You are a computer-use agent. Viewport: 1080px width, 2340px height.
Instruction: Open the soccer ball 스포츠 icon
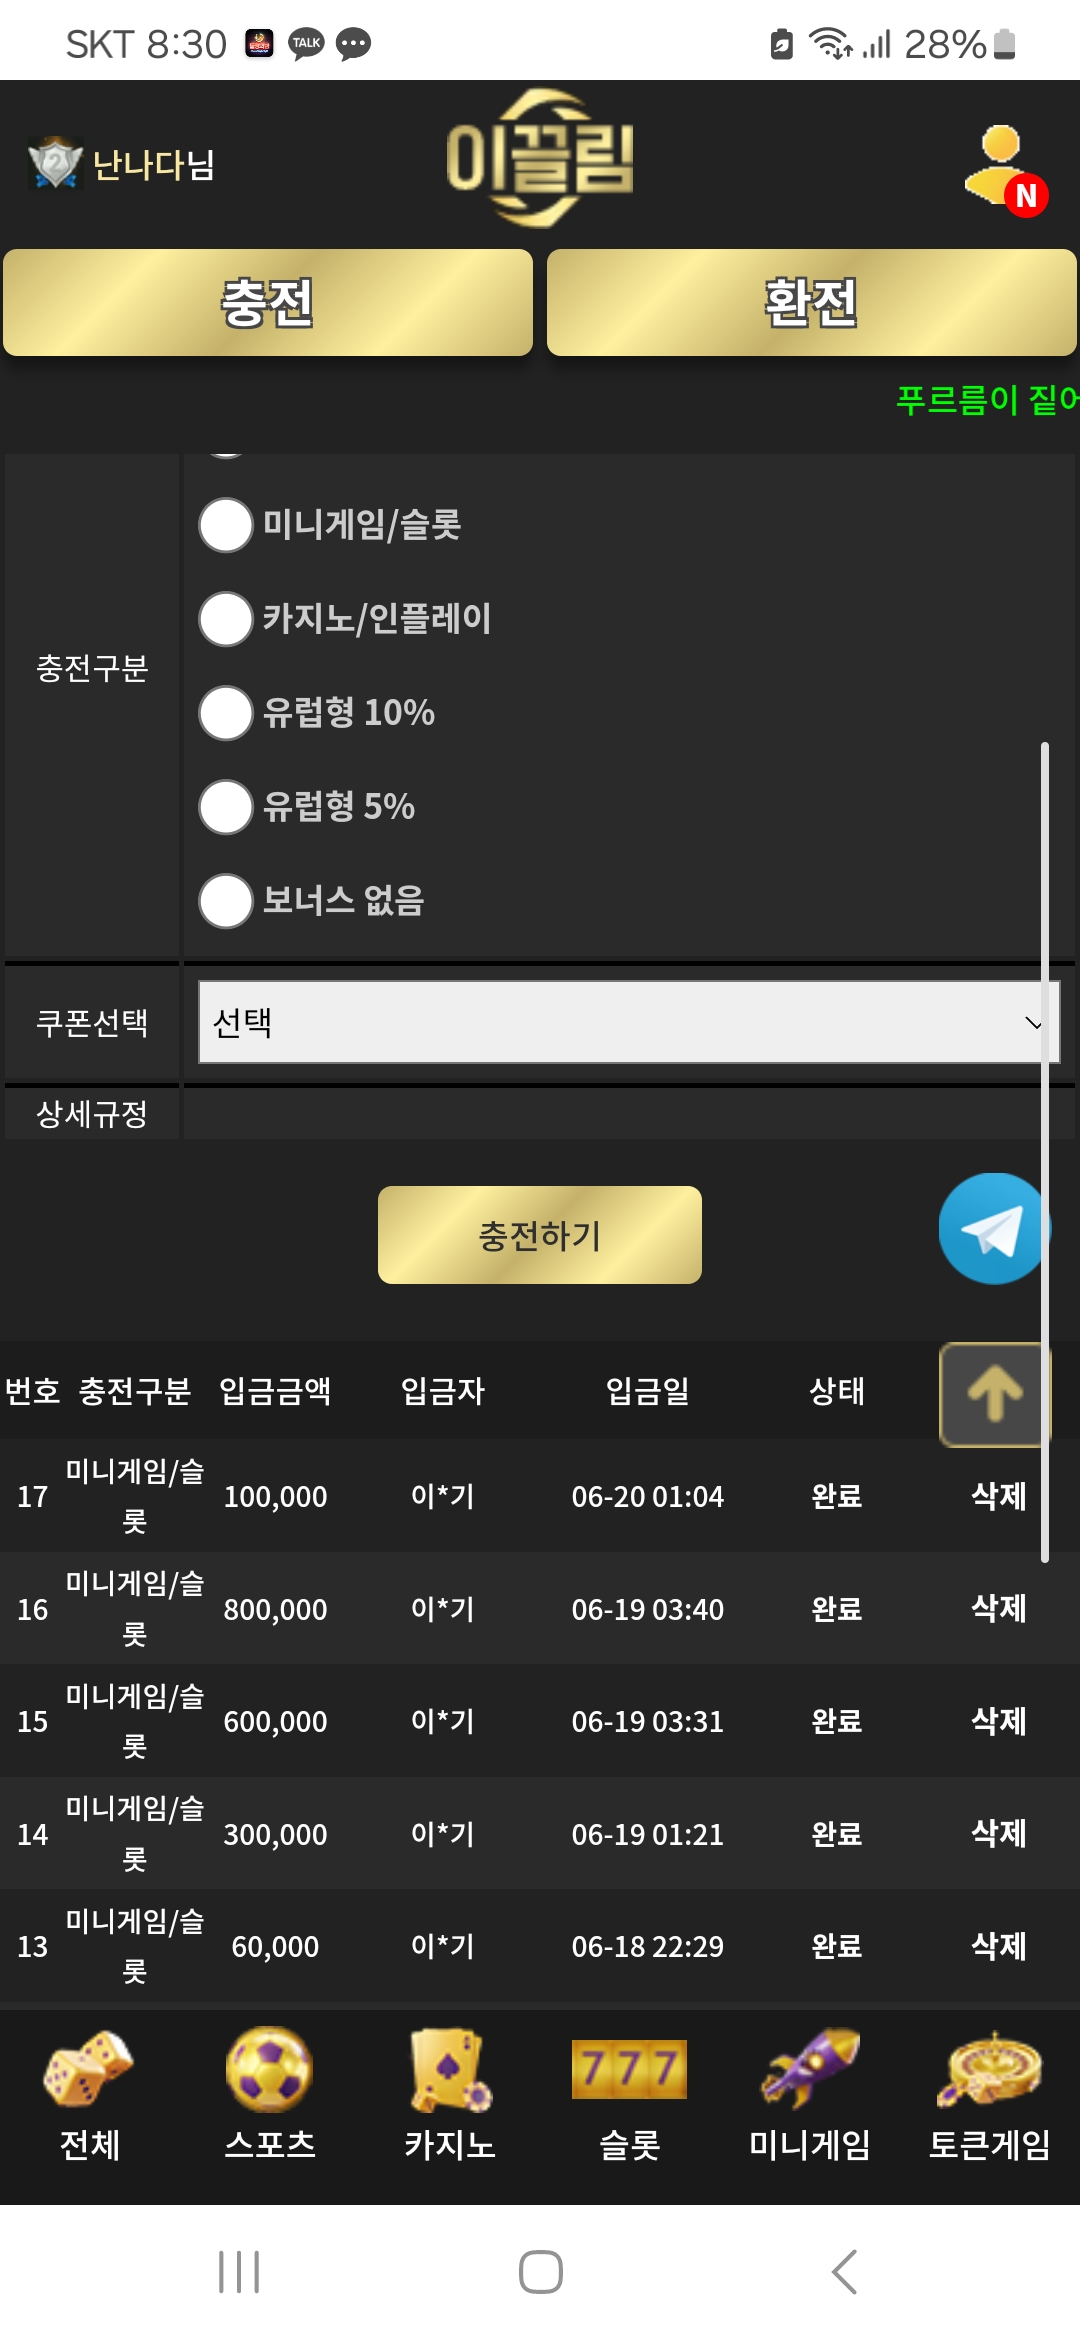coord(269,2067)
